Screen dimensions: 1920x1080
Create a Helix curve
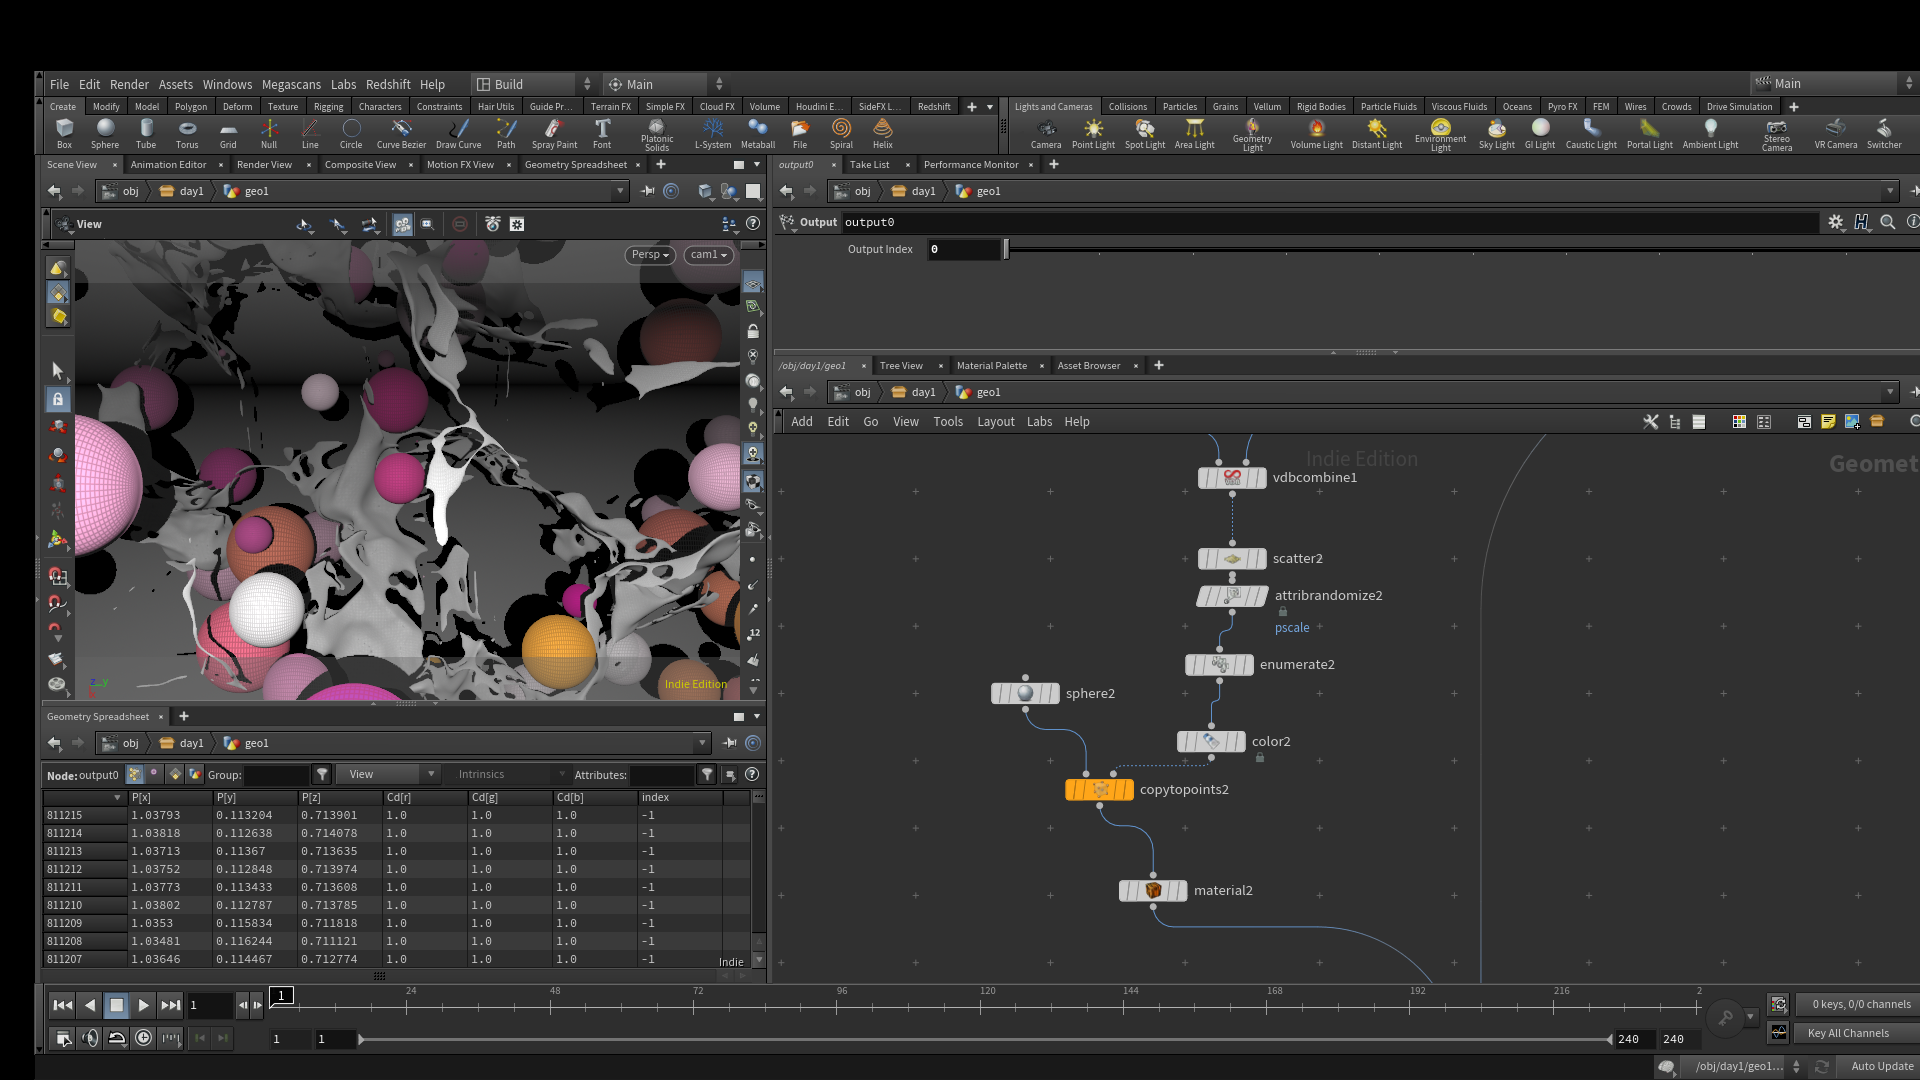click(882, 134)
